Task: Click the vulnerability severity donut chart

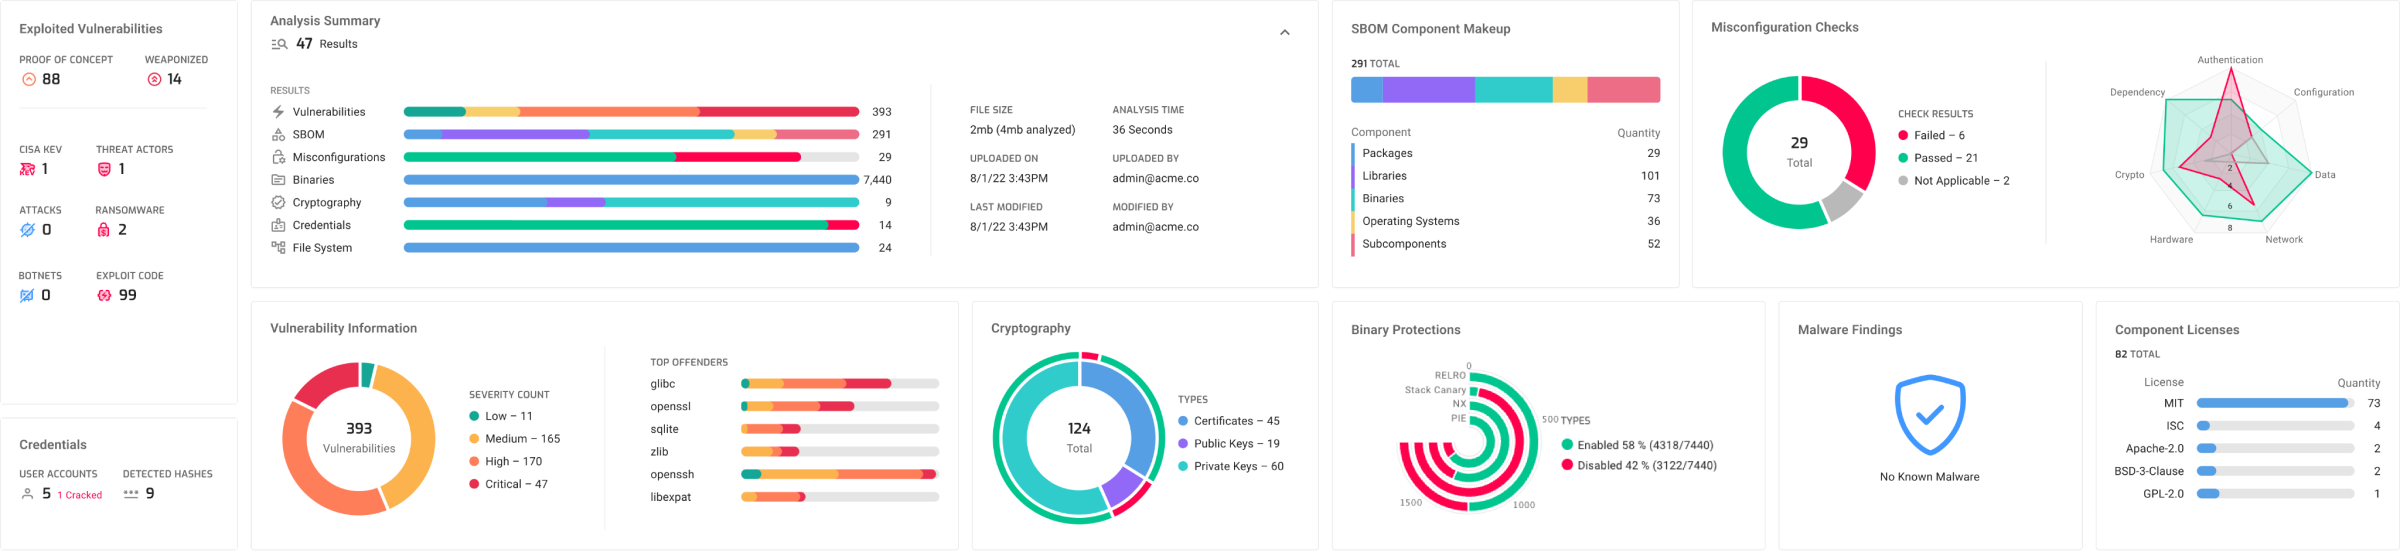Action: point(359,439)
